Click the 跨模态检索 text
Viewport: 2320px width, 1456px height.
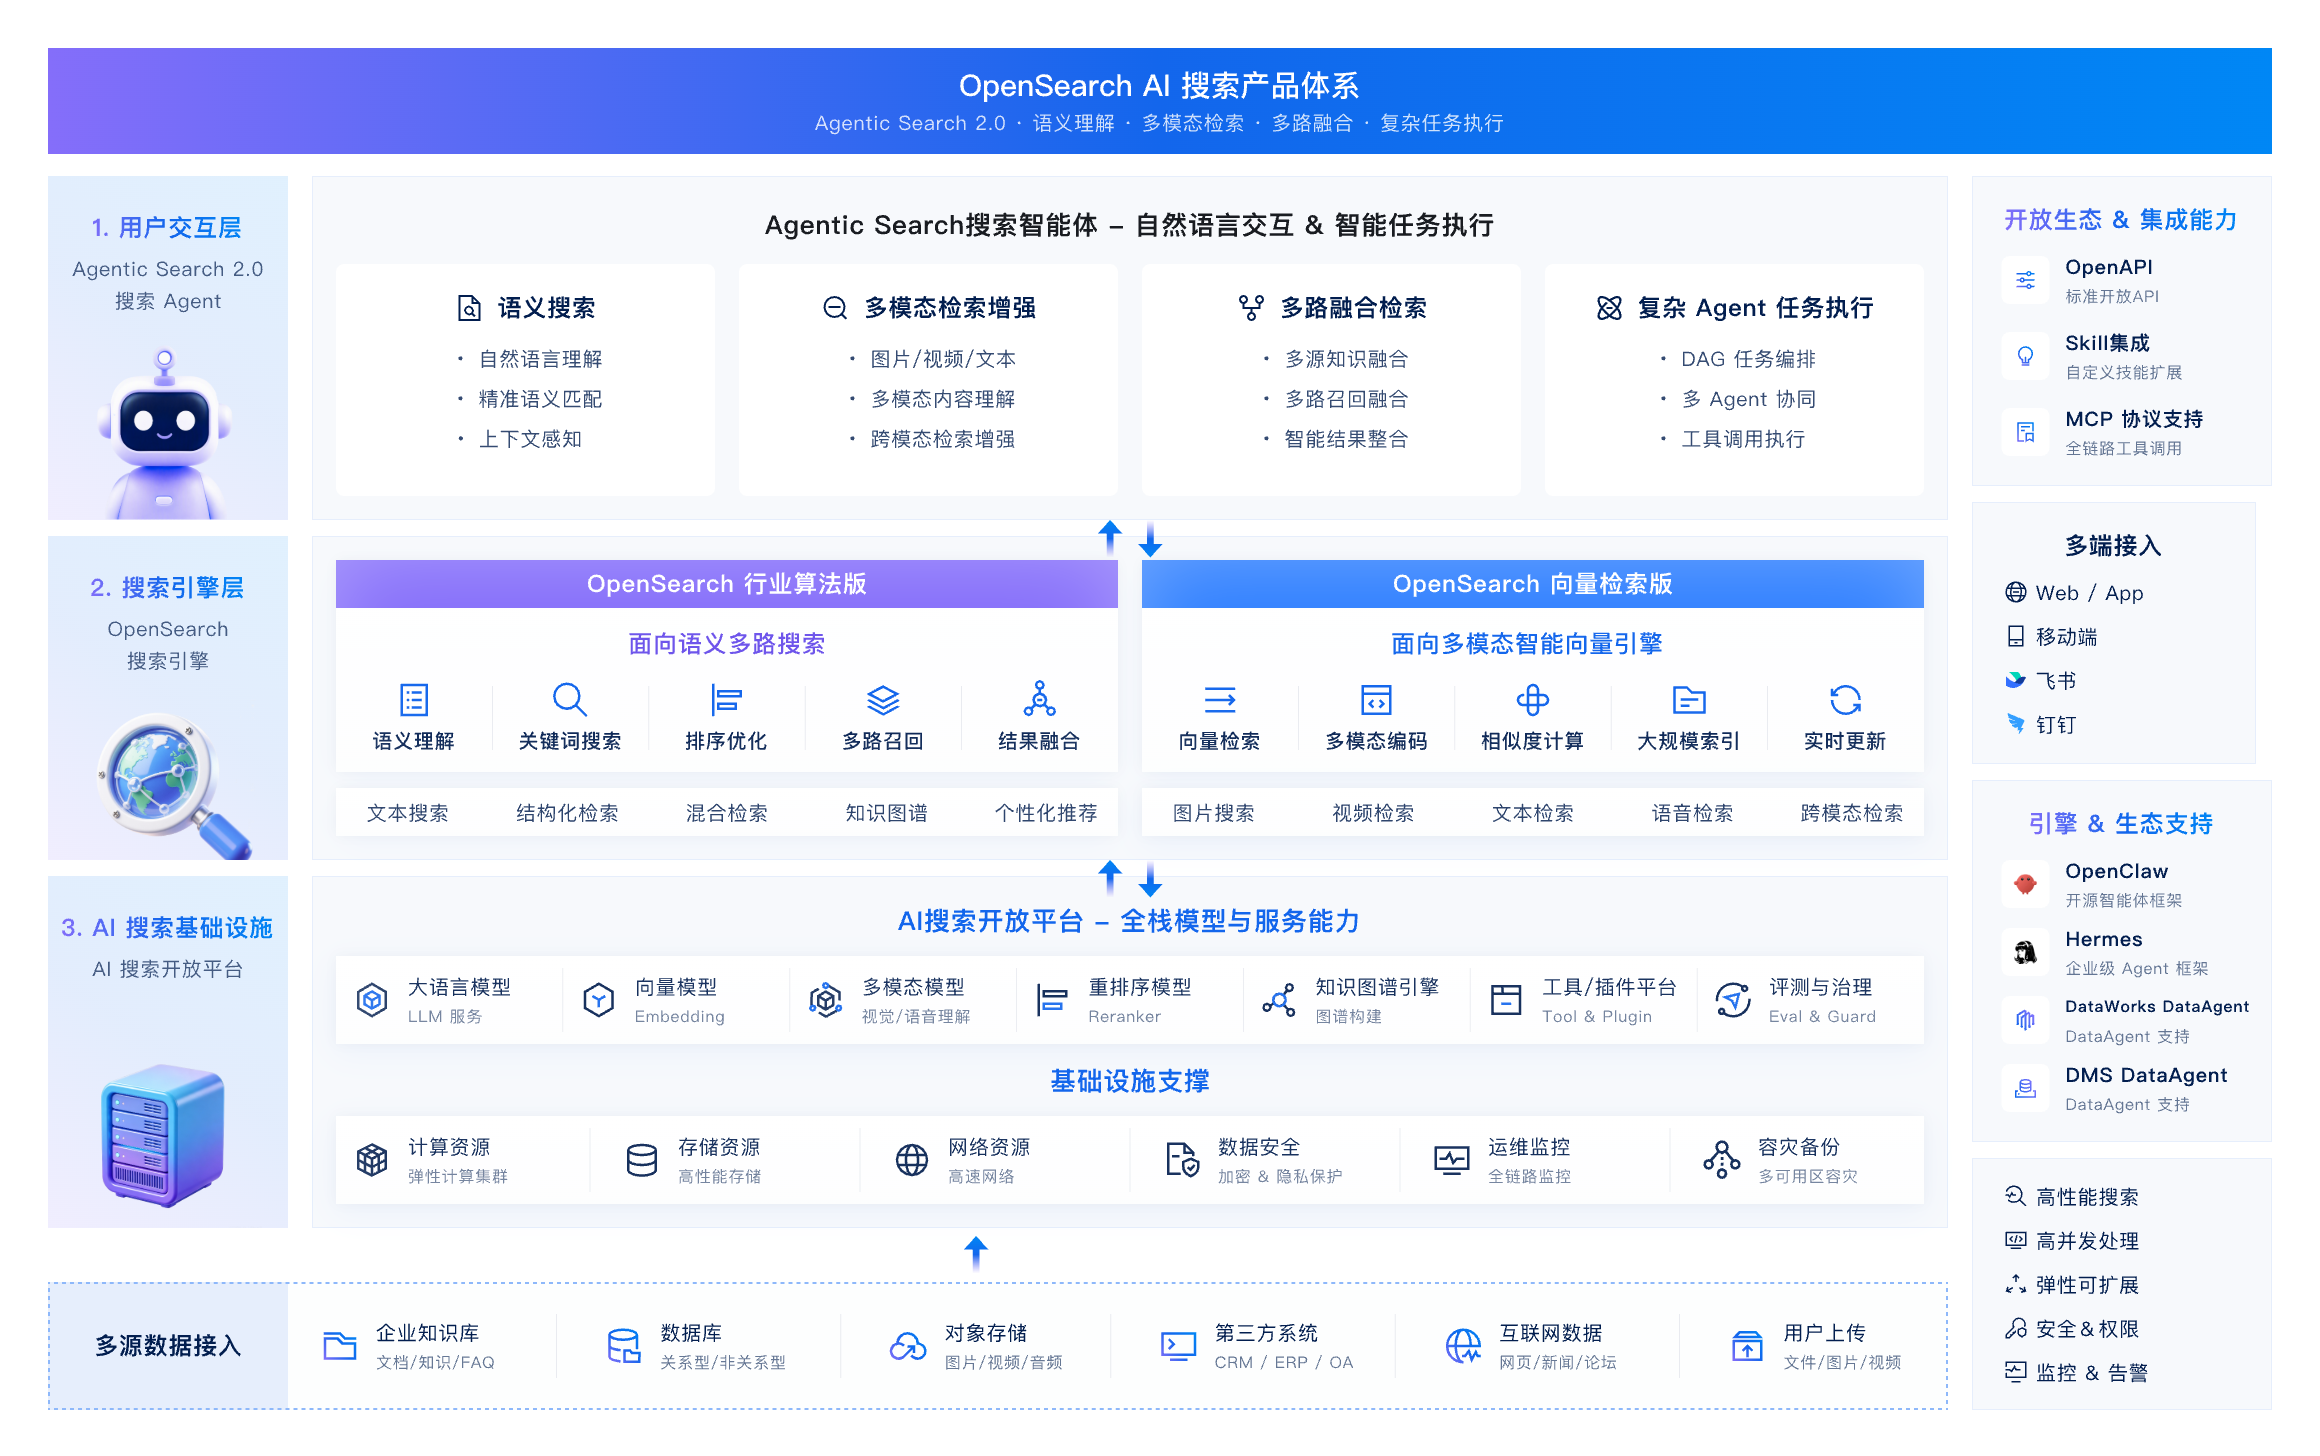point(1852,813)
